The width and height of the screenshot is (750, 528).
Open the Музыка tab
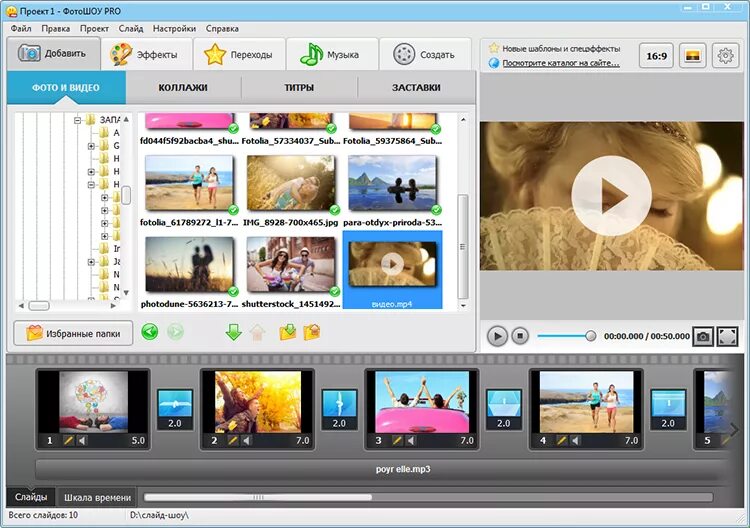pyautogui.click(x=332, y=55)
